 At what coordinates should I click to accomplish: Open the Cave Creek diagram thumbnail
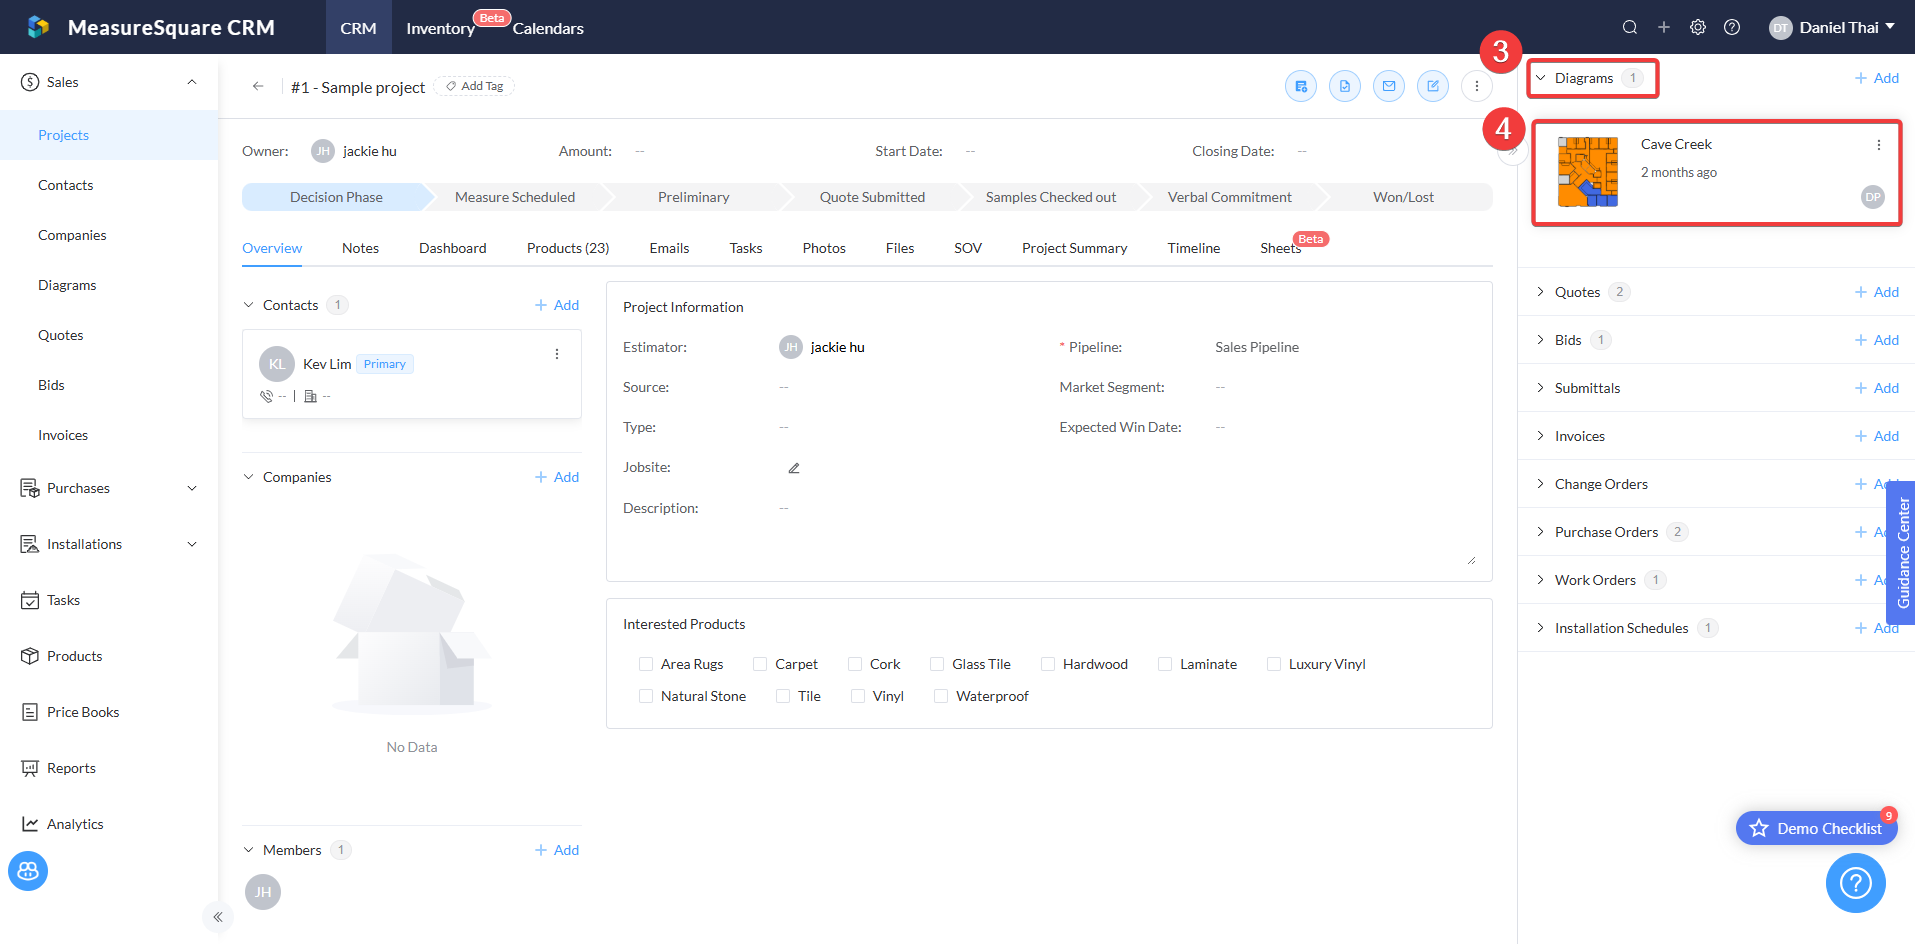pos(1588,172)
